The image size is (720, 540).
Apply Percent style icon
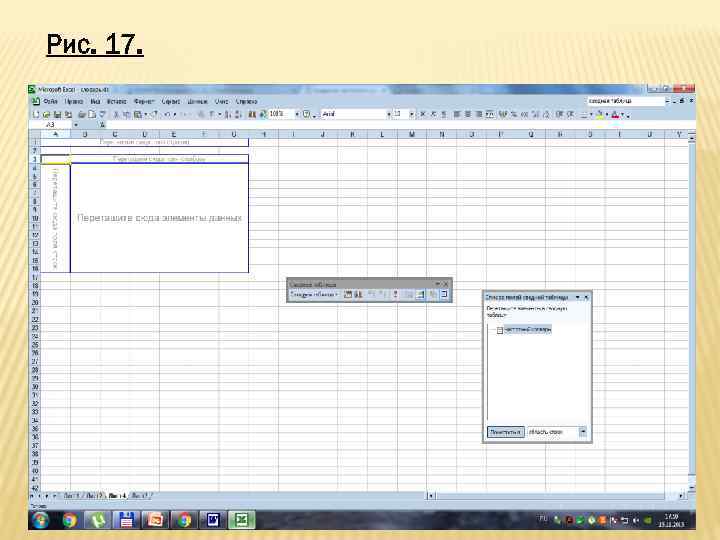[514, 114]
